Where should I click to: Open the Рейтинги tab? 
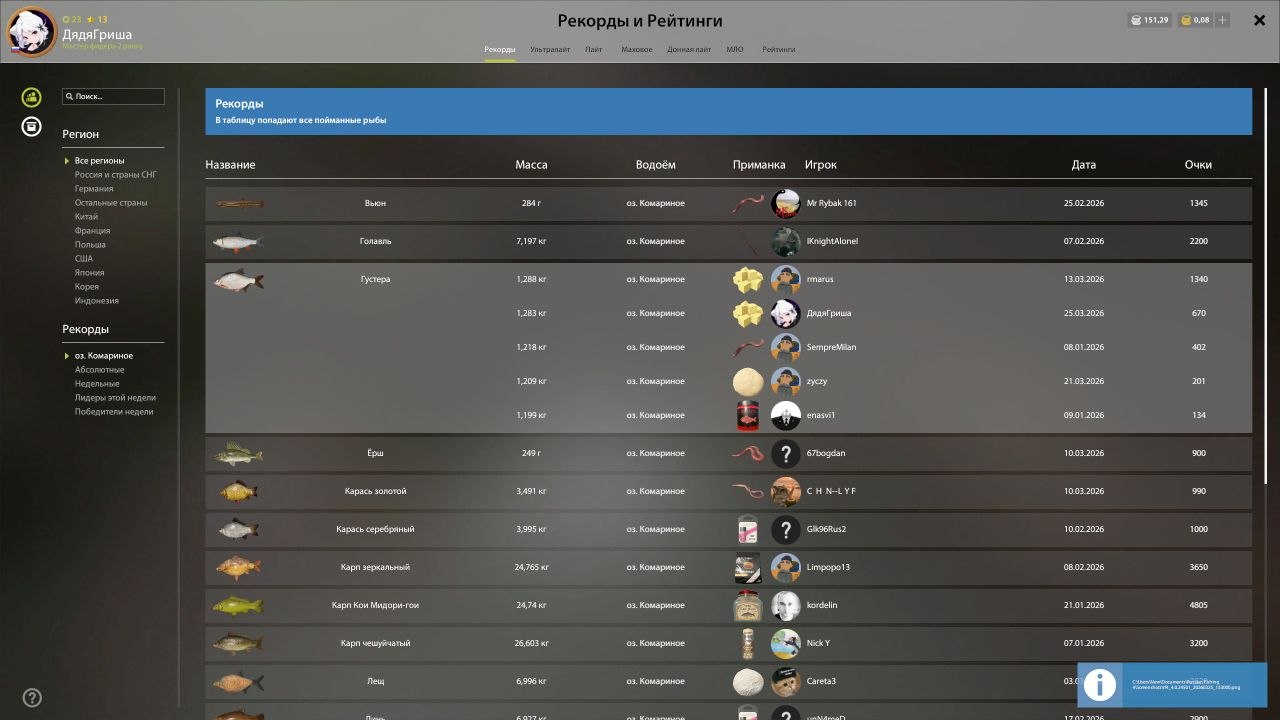(778, 49)
